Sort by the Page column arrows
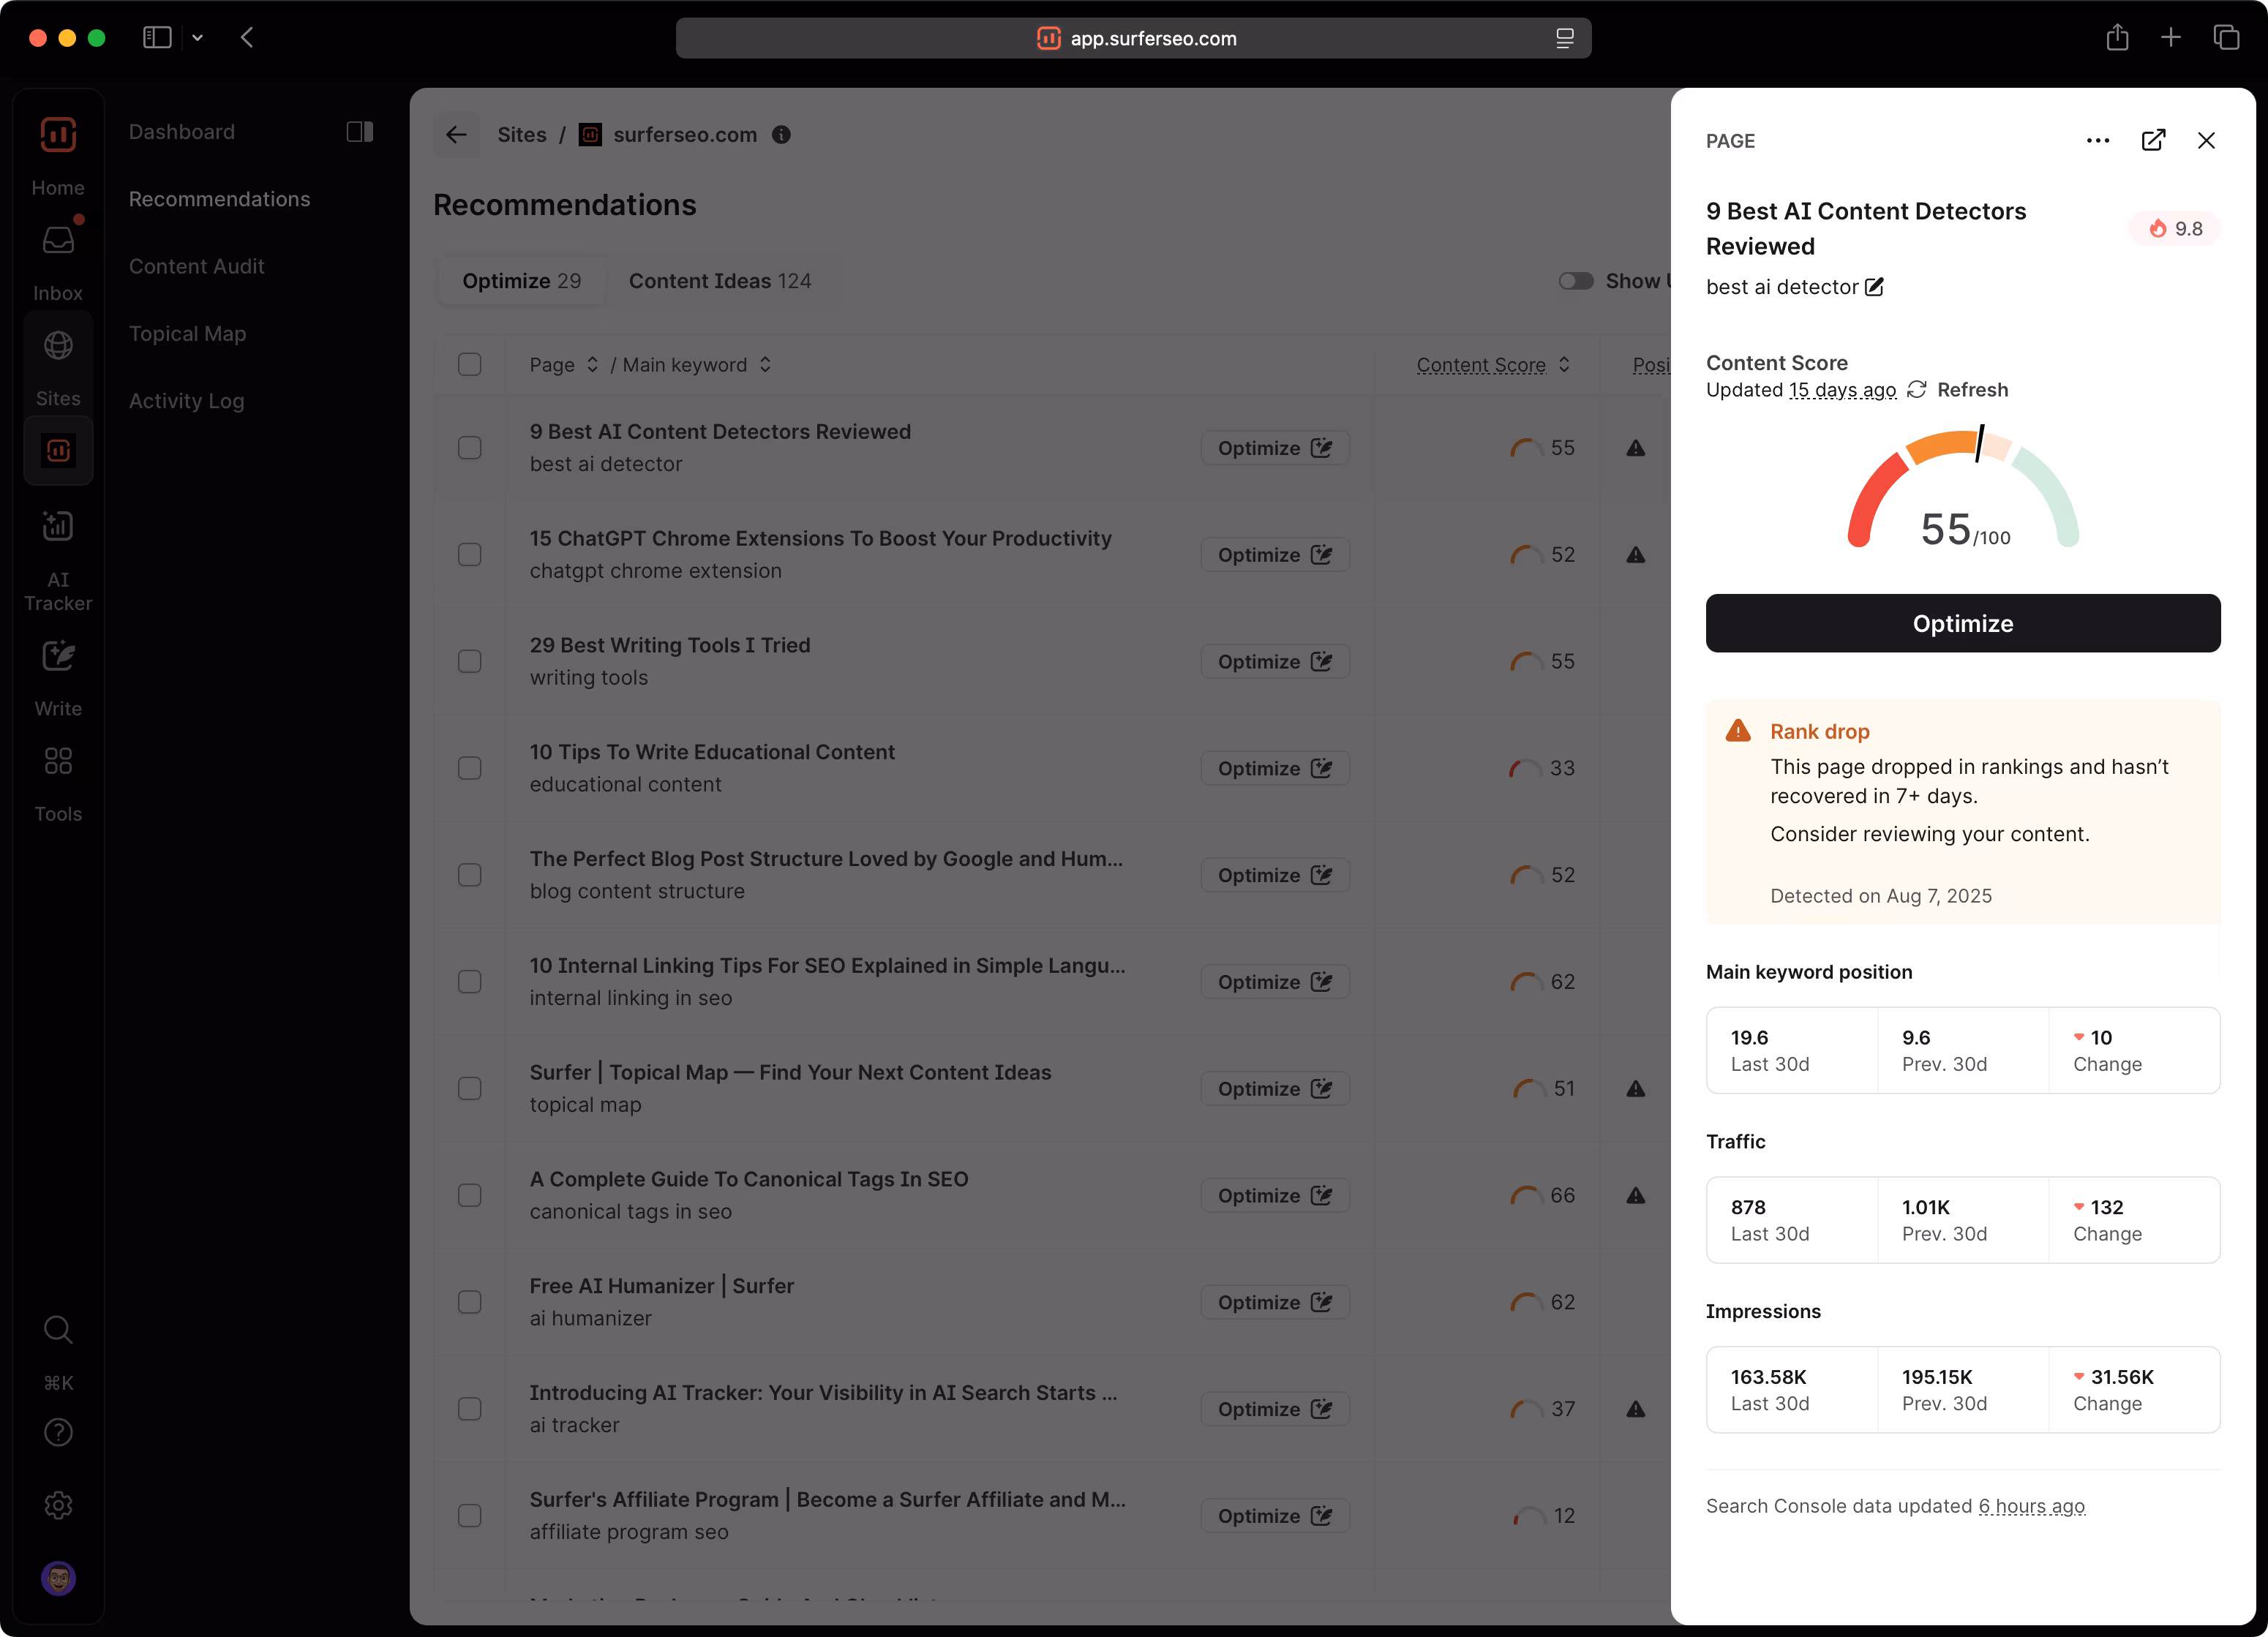Image resolution: width=2268 pixels, height=1637 pixels. pyautogui.click(x=592, y=365)
